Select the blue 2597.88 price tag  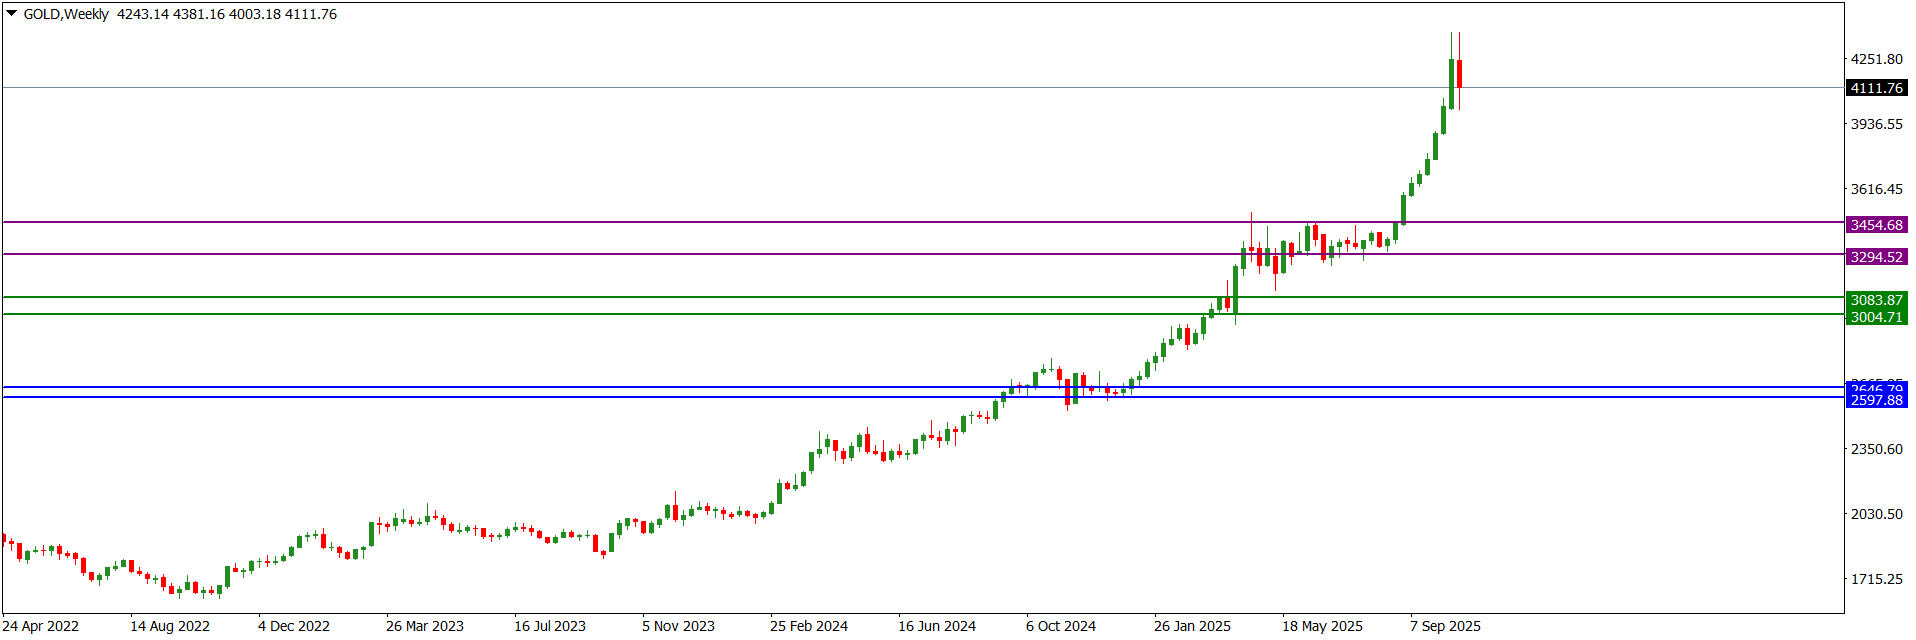(1876, 400)
